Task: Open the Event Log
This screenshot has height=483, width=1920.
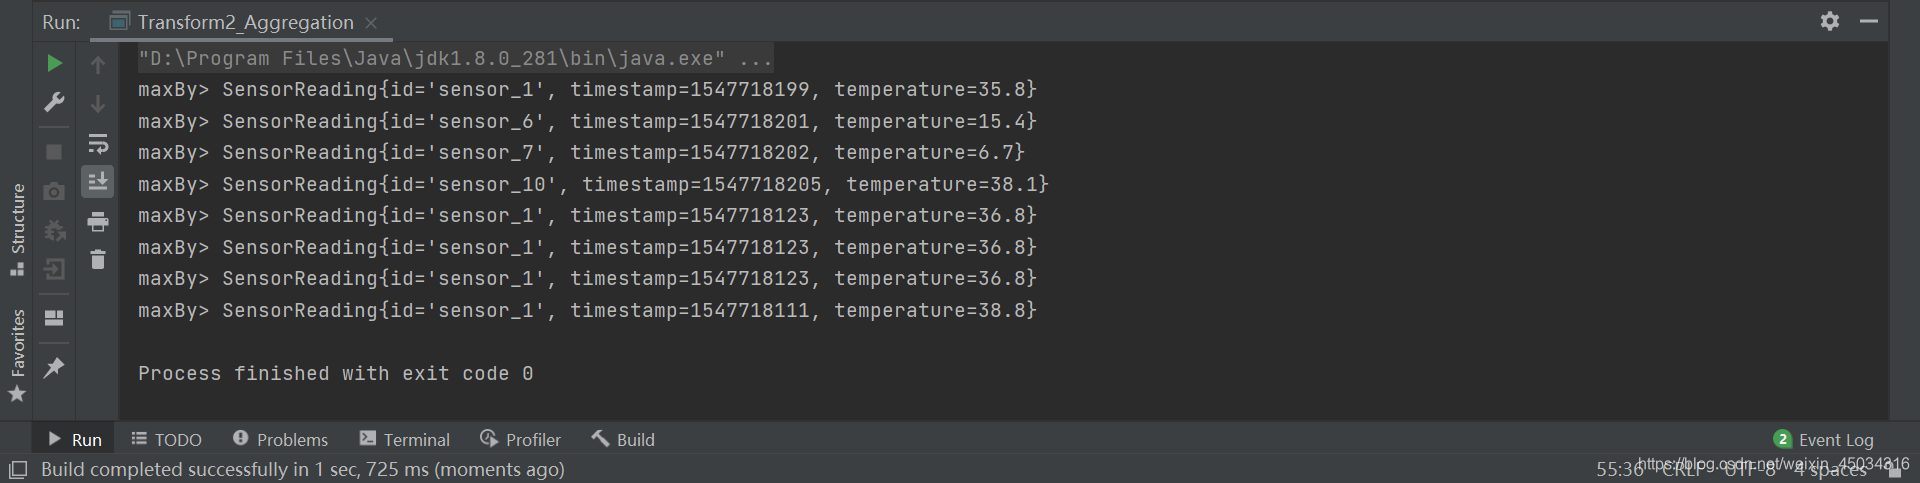Action: click(1823, 439)
